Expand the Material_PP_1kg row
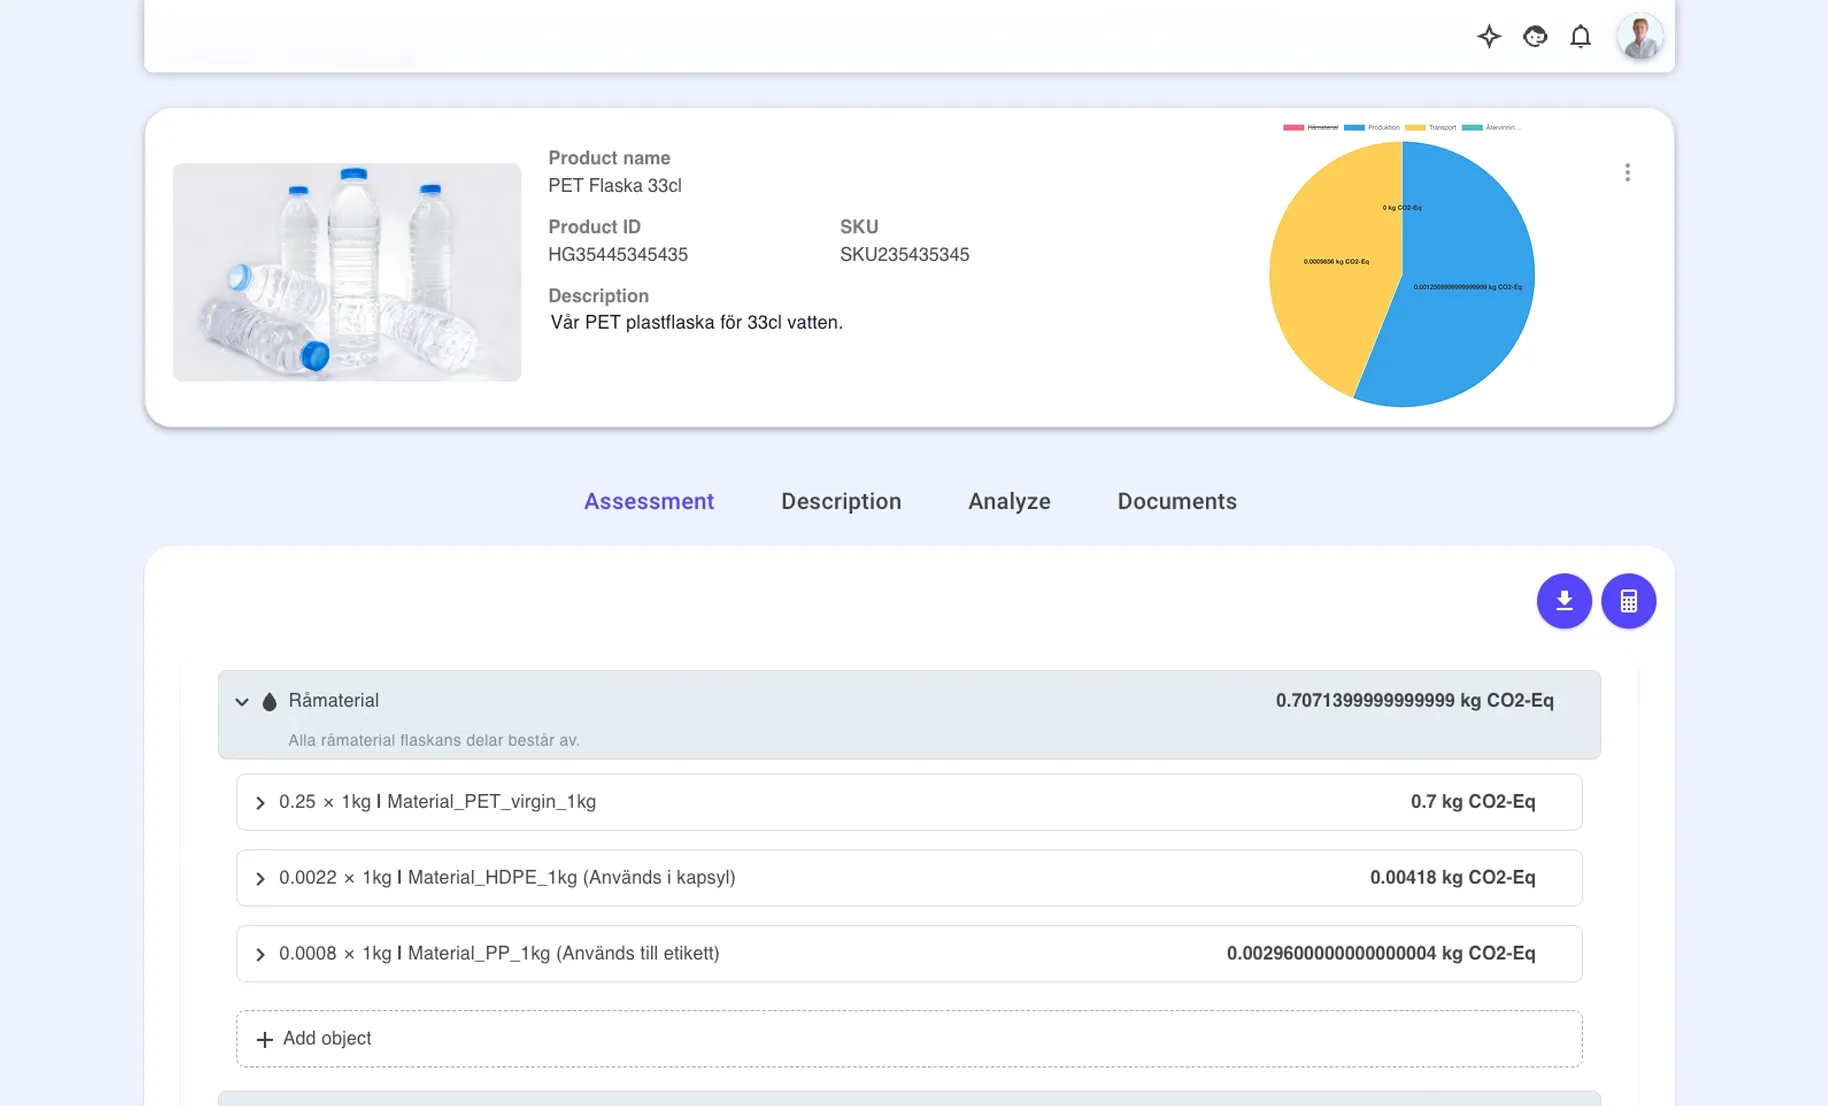This screenshot has width=1828, height=1106. (x=260, y=955)
